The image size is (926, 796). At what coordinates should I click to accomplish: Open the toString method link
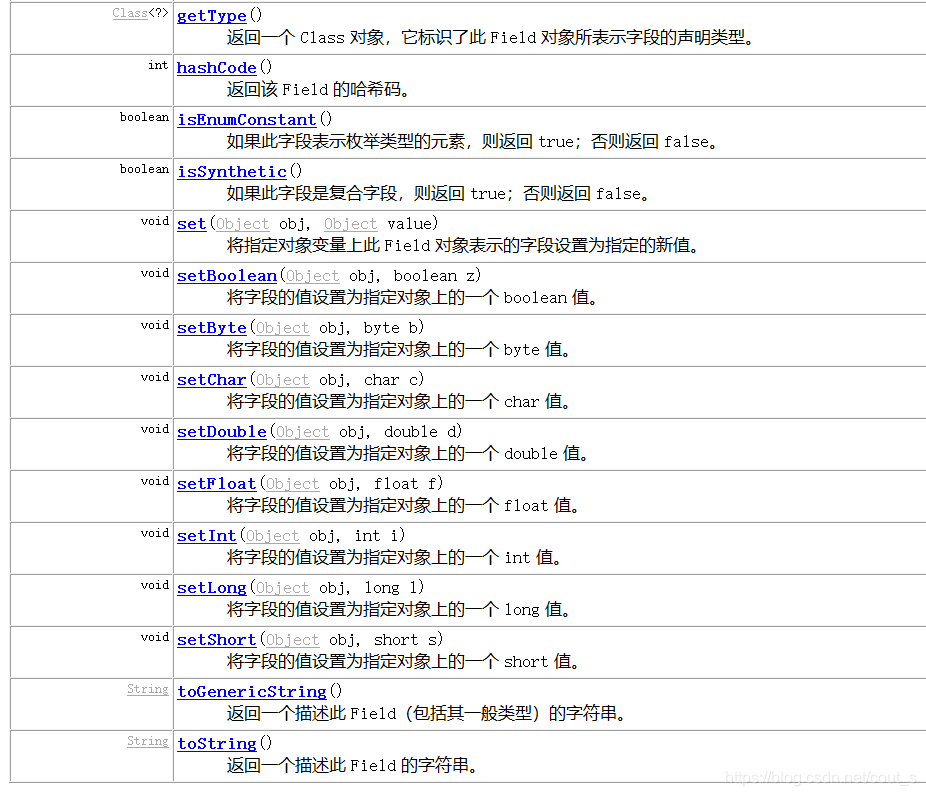[216, 743]
